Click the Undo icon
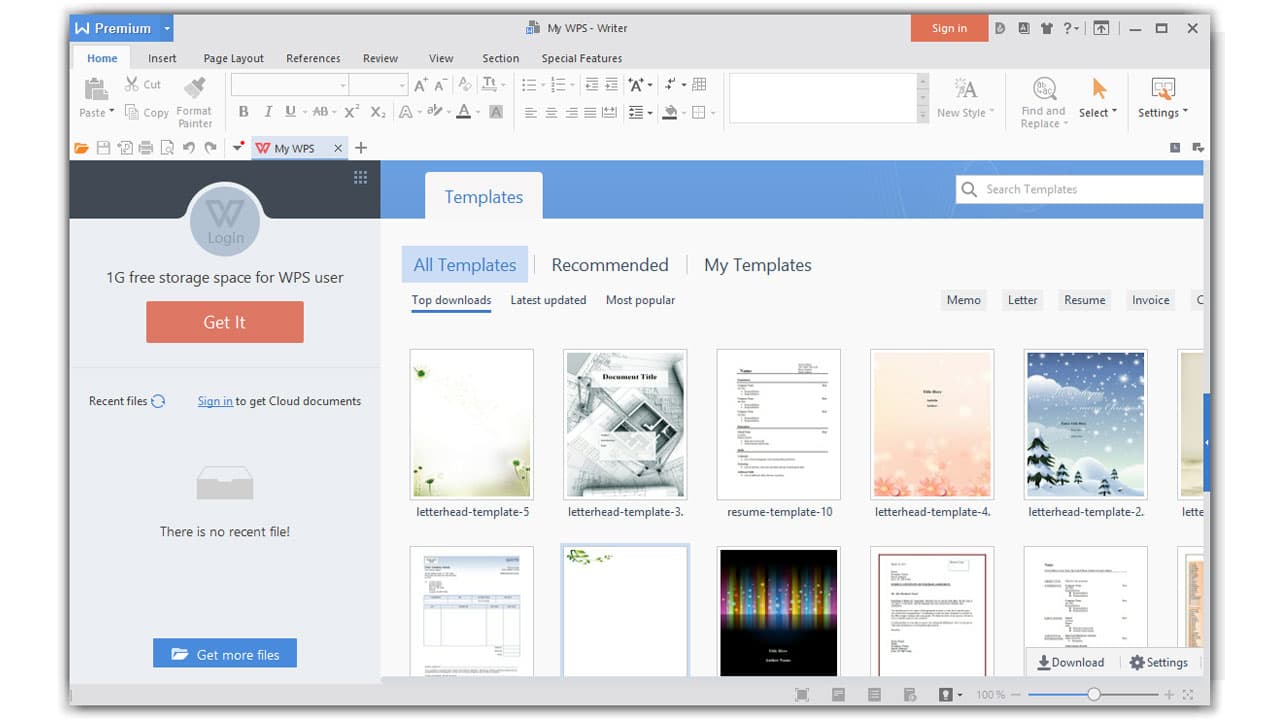 coord(191,147)
